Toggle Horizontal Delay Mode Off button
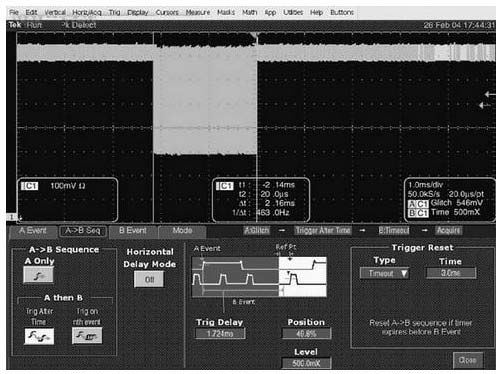Image resolution: width=500 pixels, height=374 pixels. 149,279
